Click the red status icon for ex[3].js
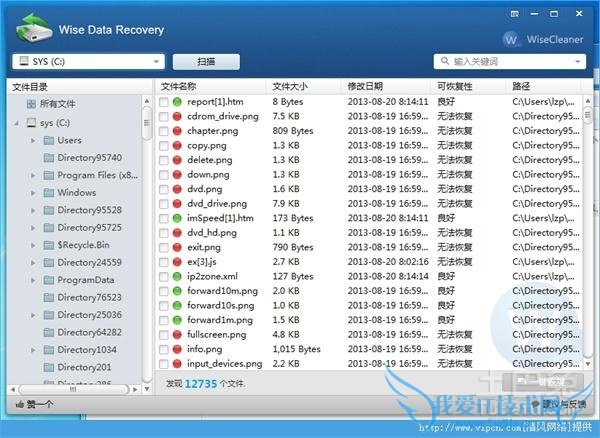The image size is (600, 438). pyautogui.click(x=177, y=262)
